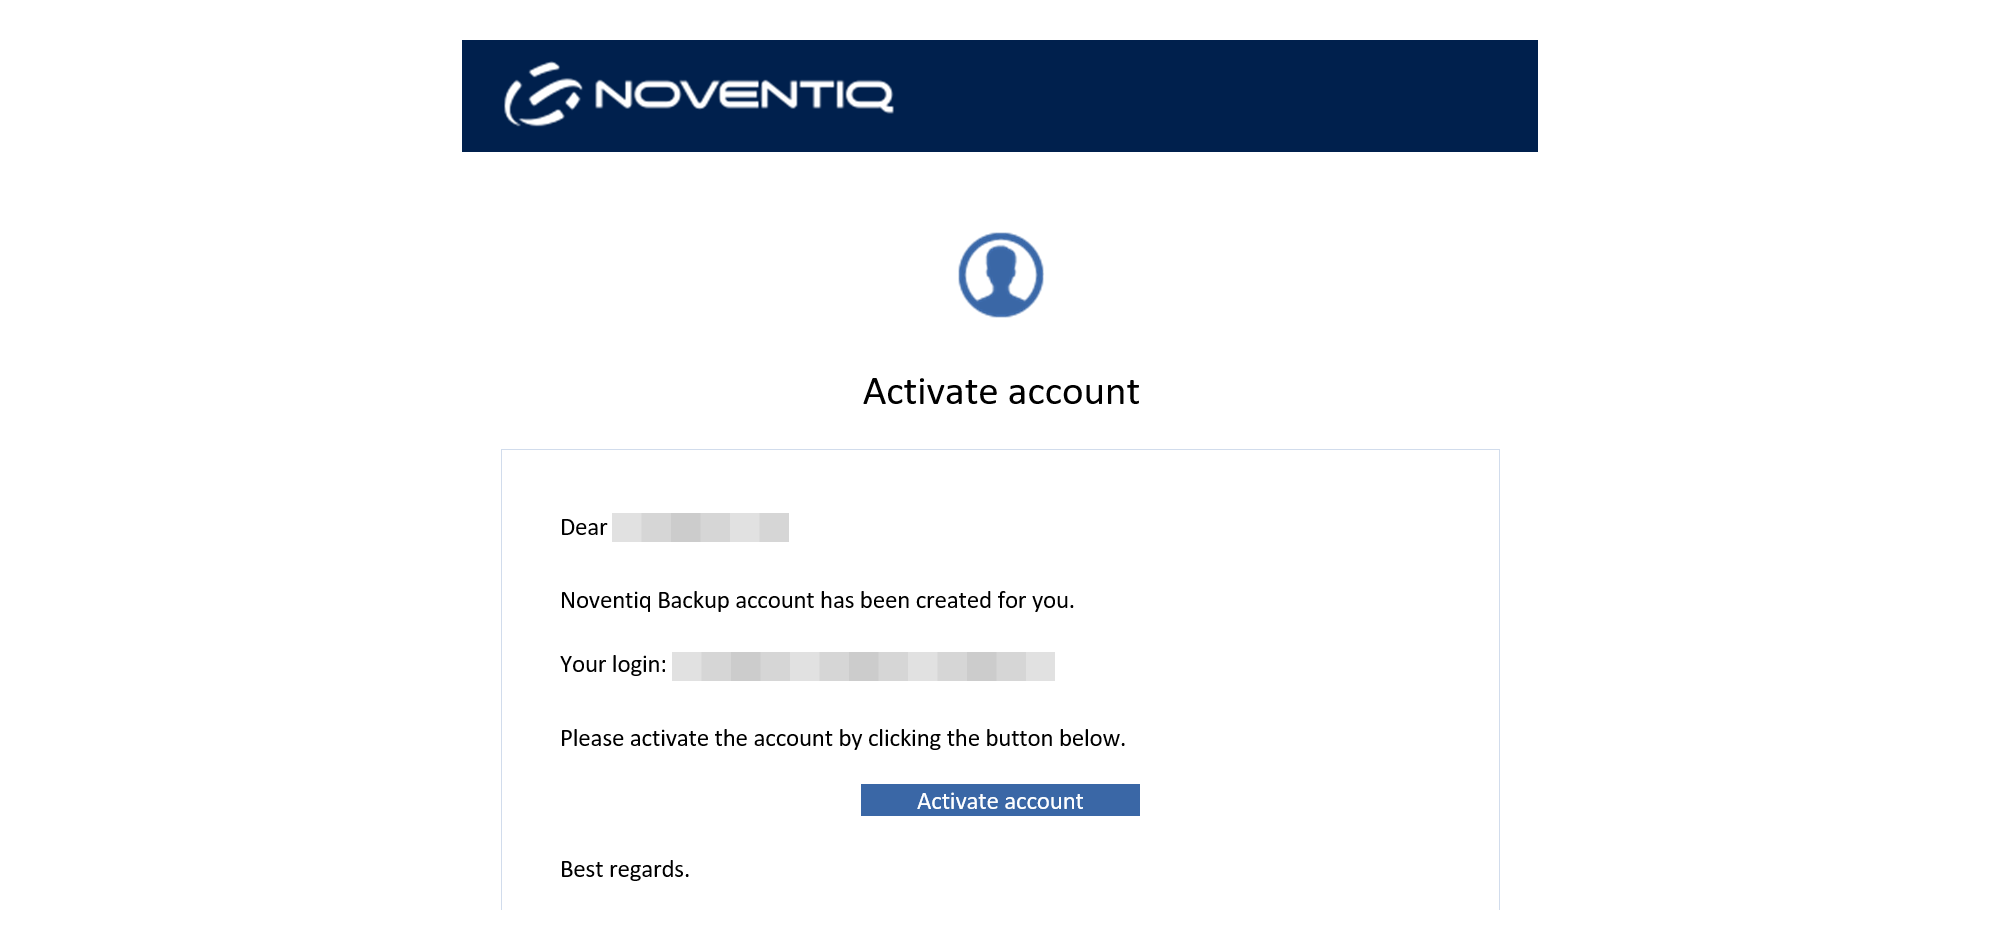
Task: Click the word Dear in greeting
Action: (x=583, y=528)
